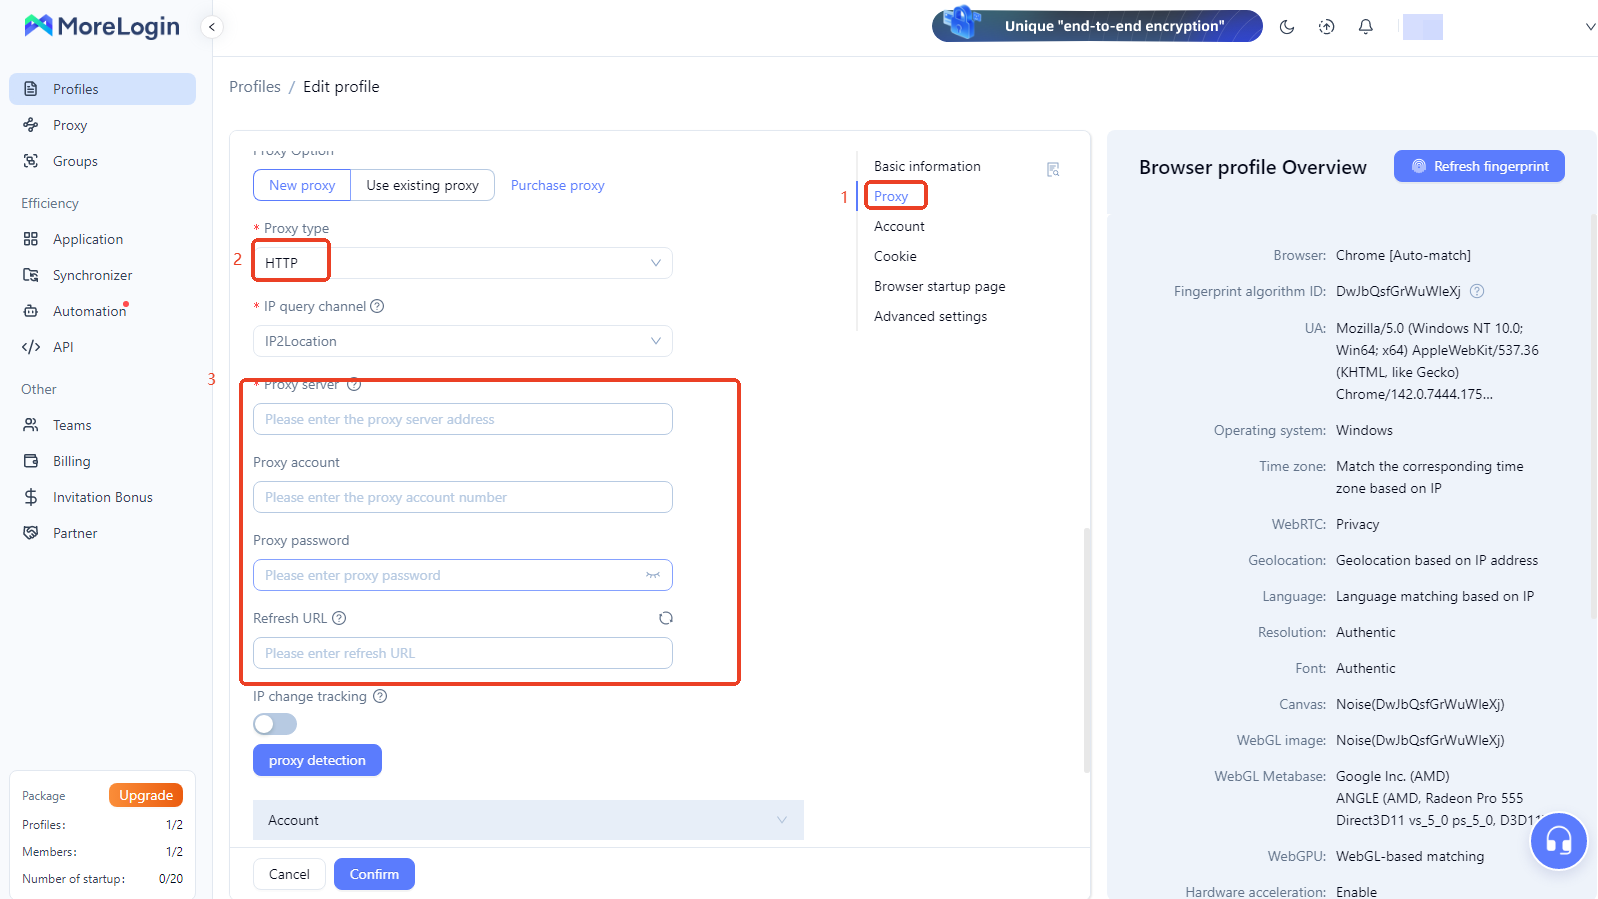
Task: Click the proxy server address field
Action: pos(462,419)
